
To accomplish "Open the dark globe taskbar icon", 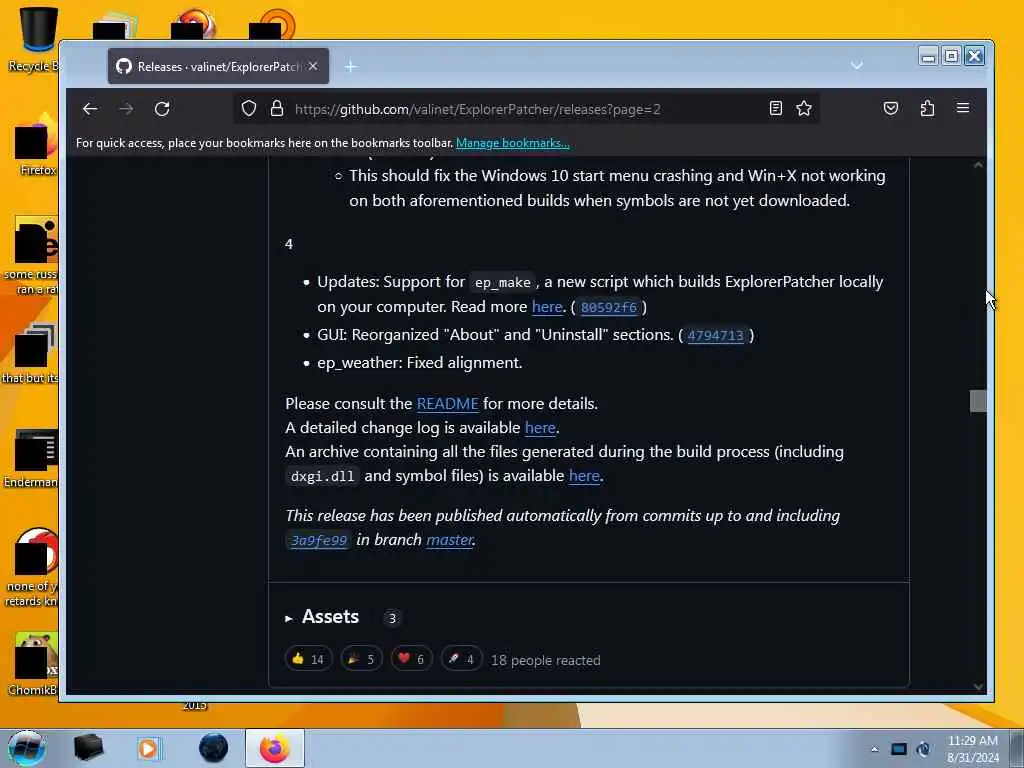I will point(214,748).
